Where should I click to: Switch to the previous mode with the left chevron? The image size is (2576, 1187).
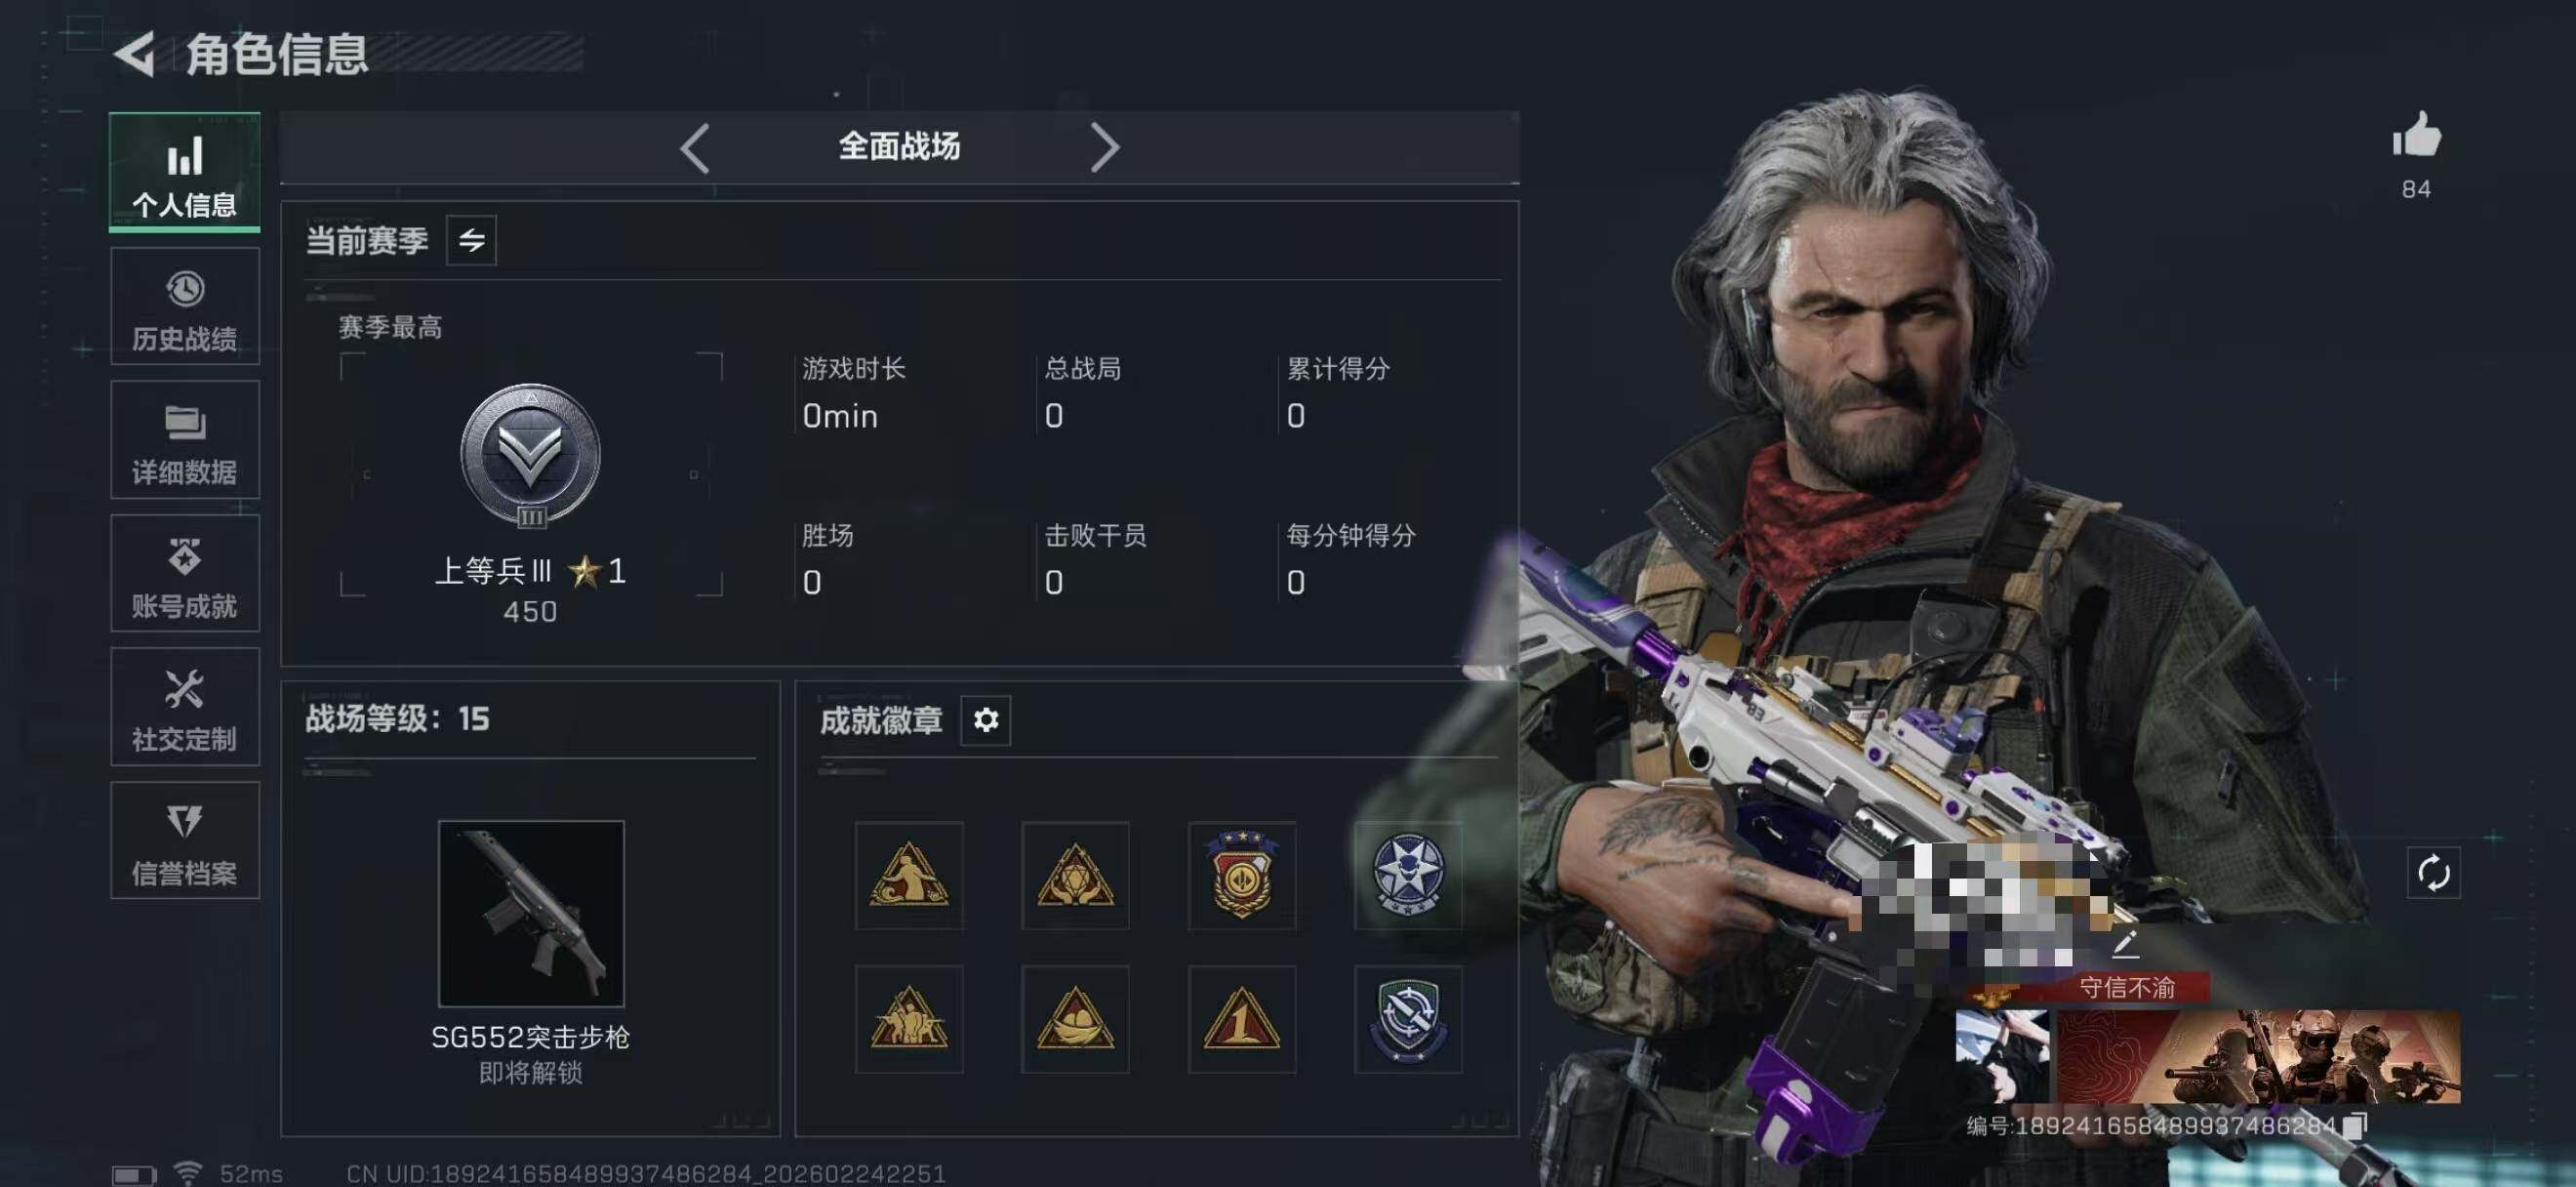tap(695, 148)
